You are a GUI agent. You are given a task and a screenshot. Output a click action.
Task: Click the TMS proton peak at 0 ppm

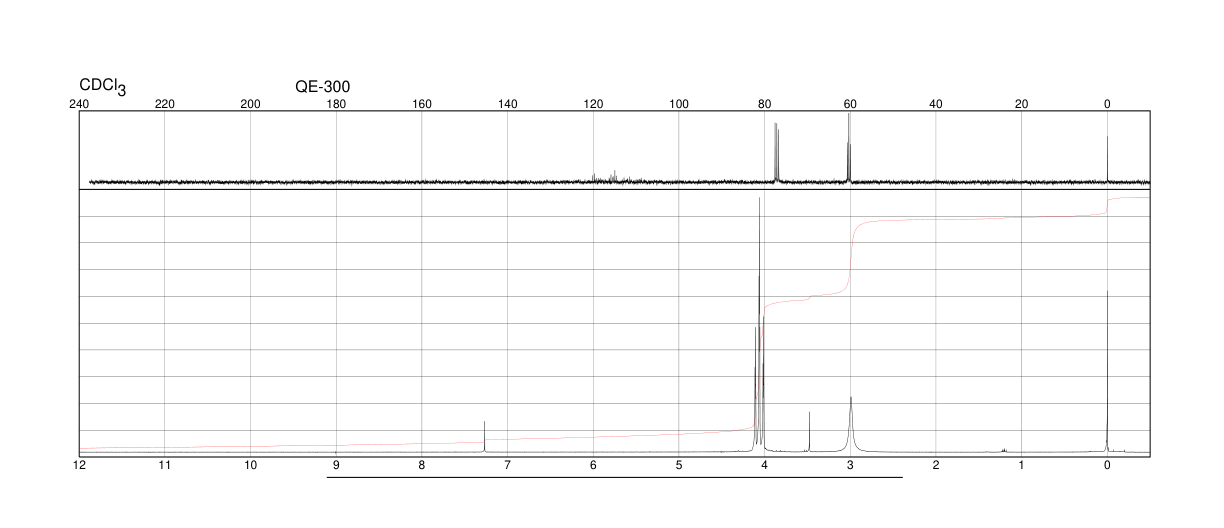(1107, 371)
